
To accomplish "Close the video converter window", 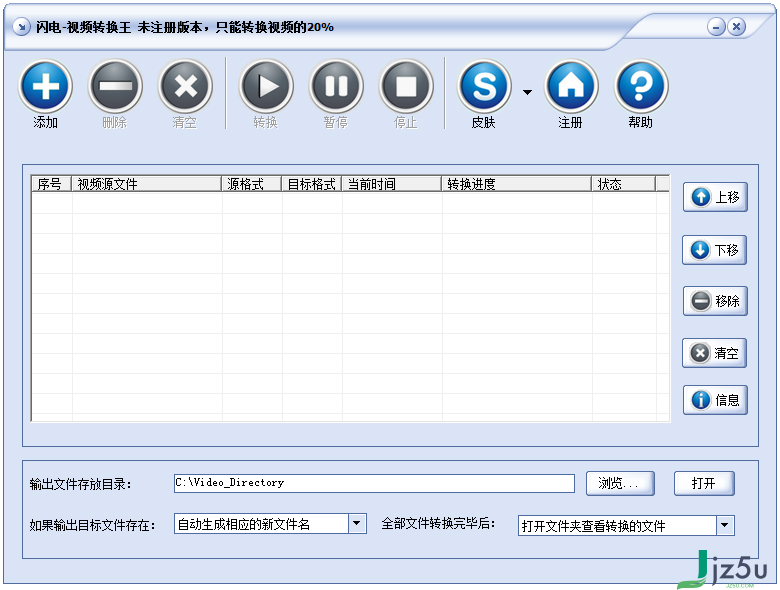I will (737, 26).
